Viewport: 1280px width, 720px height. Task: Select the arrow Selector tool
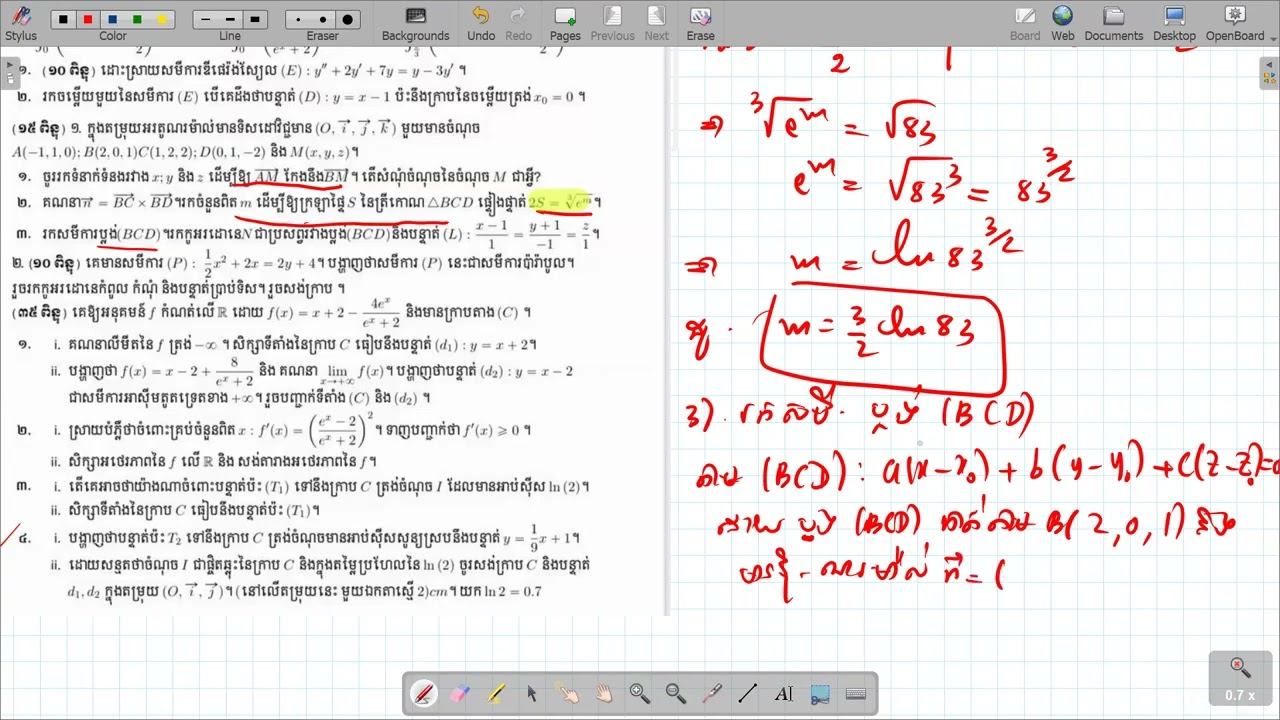point(532,693)
